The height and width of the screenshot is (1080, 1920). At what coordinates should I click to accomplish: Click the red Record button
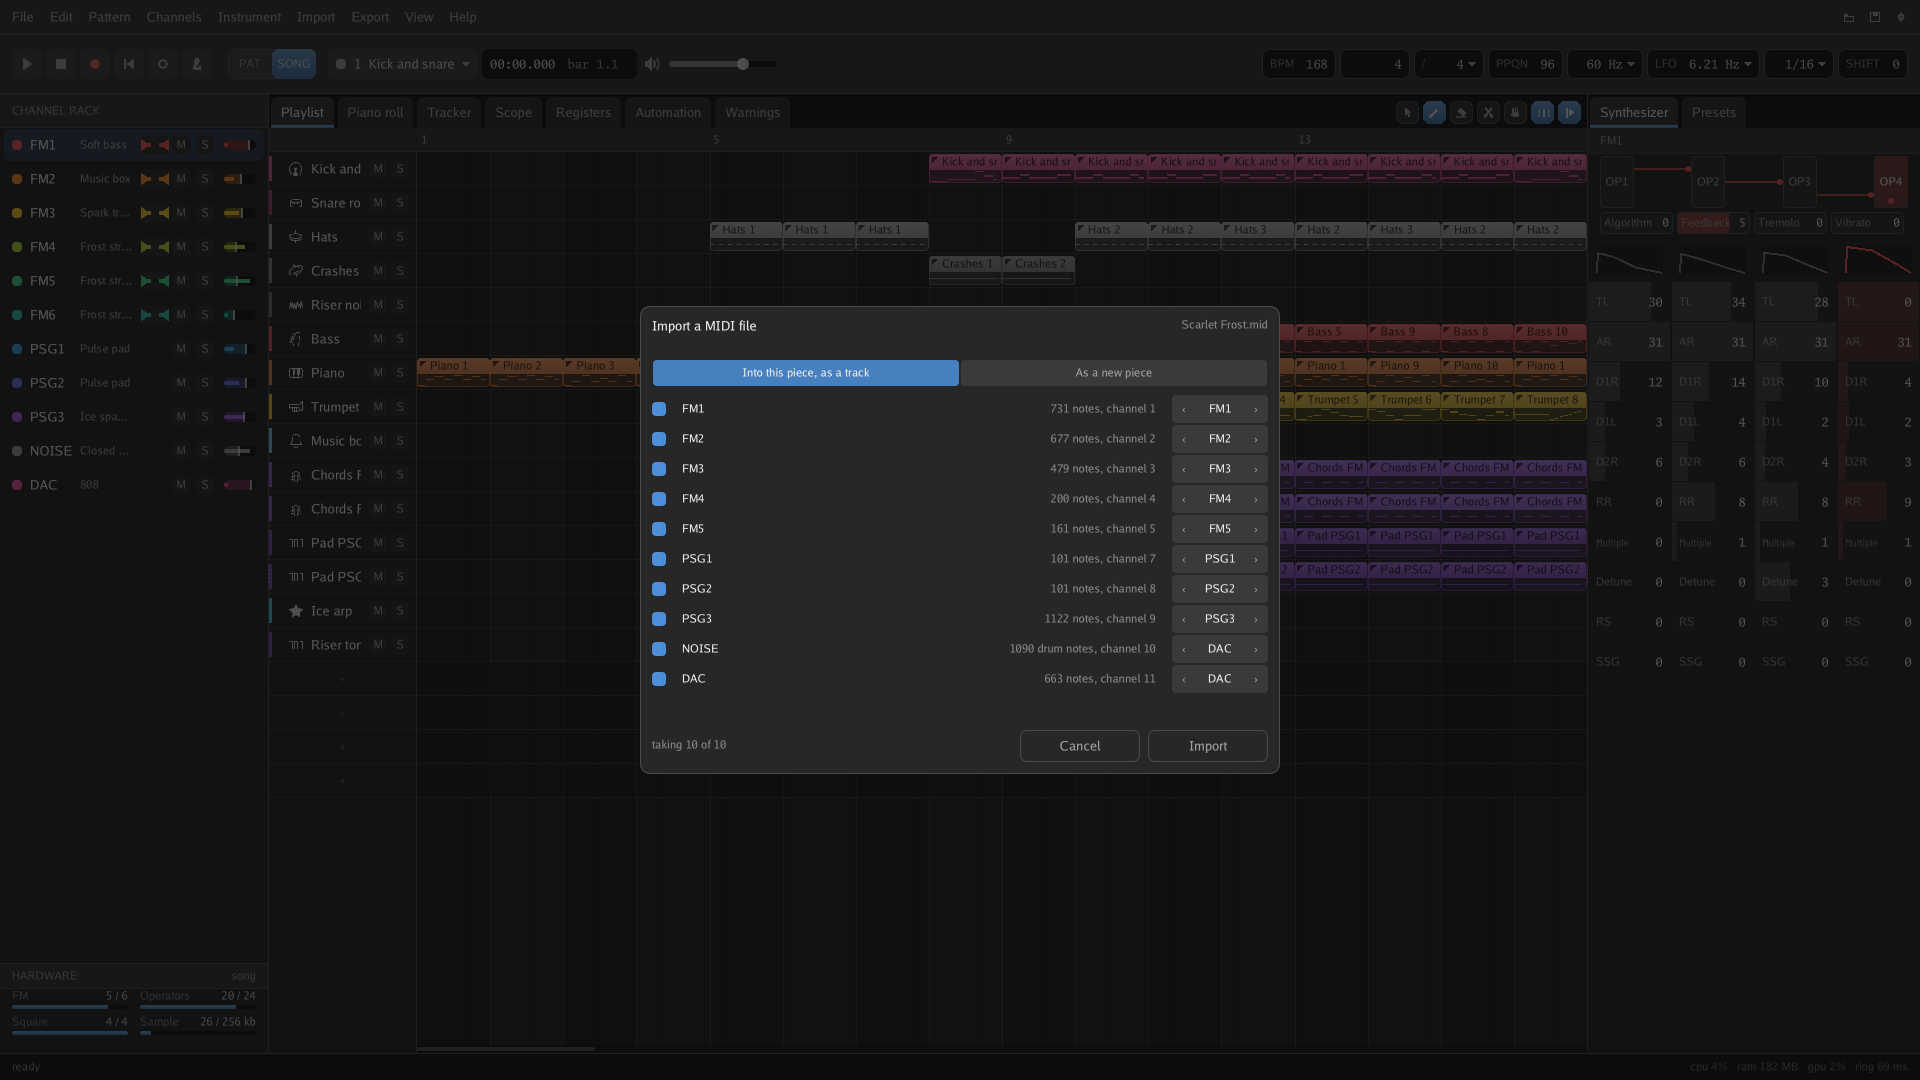[x=95, y=64]
